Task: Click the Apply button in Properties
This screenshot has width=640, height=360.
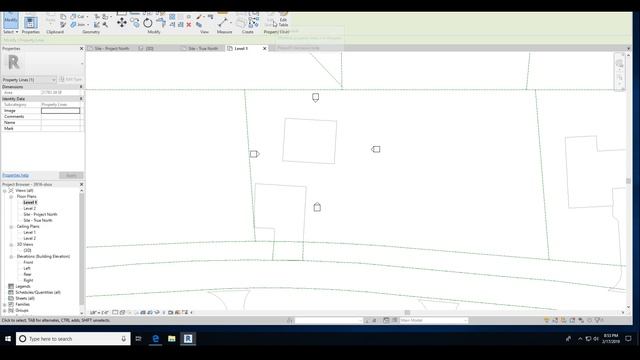Action: pyautogui.click(x=71, y=176)
